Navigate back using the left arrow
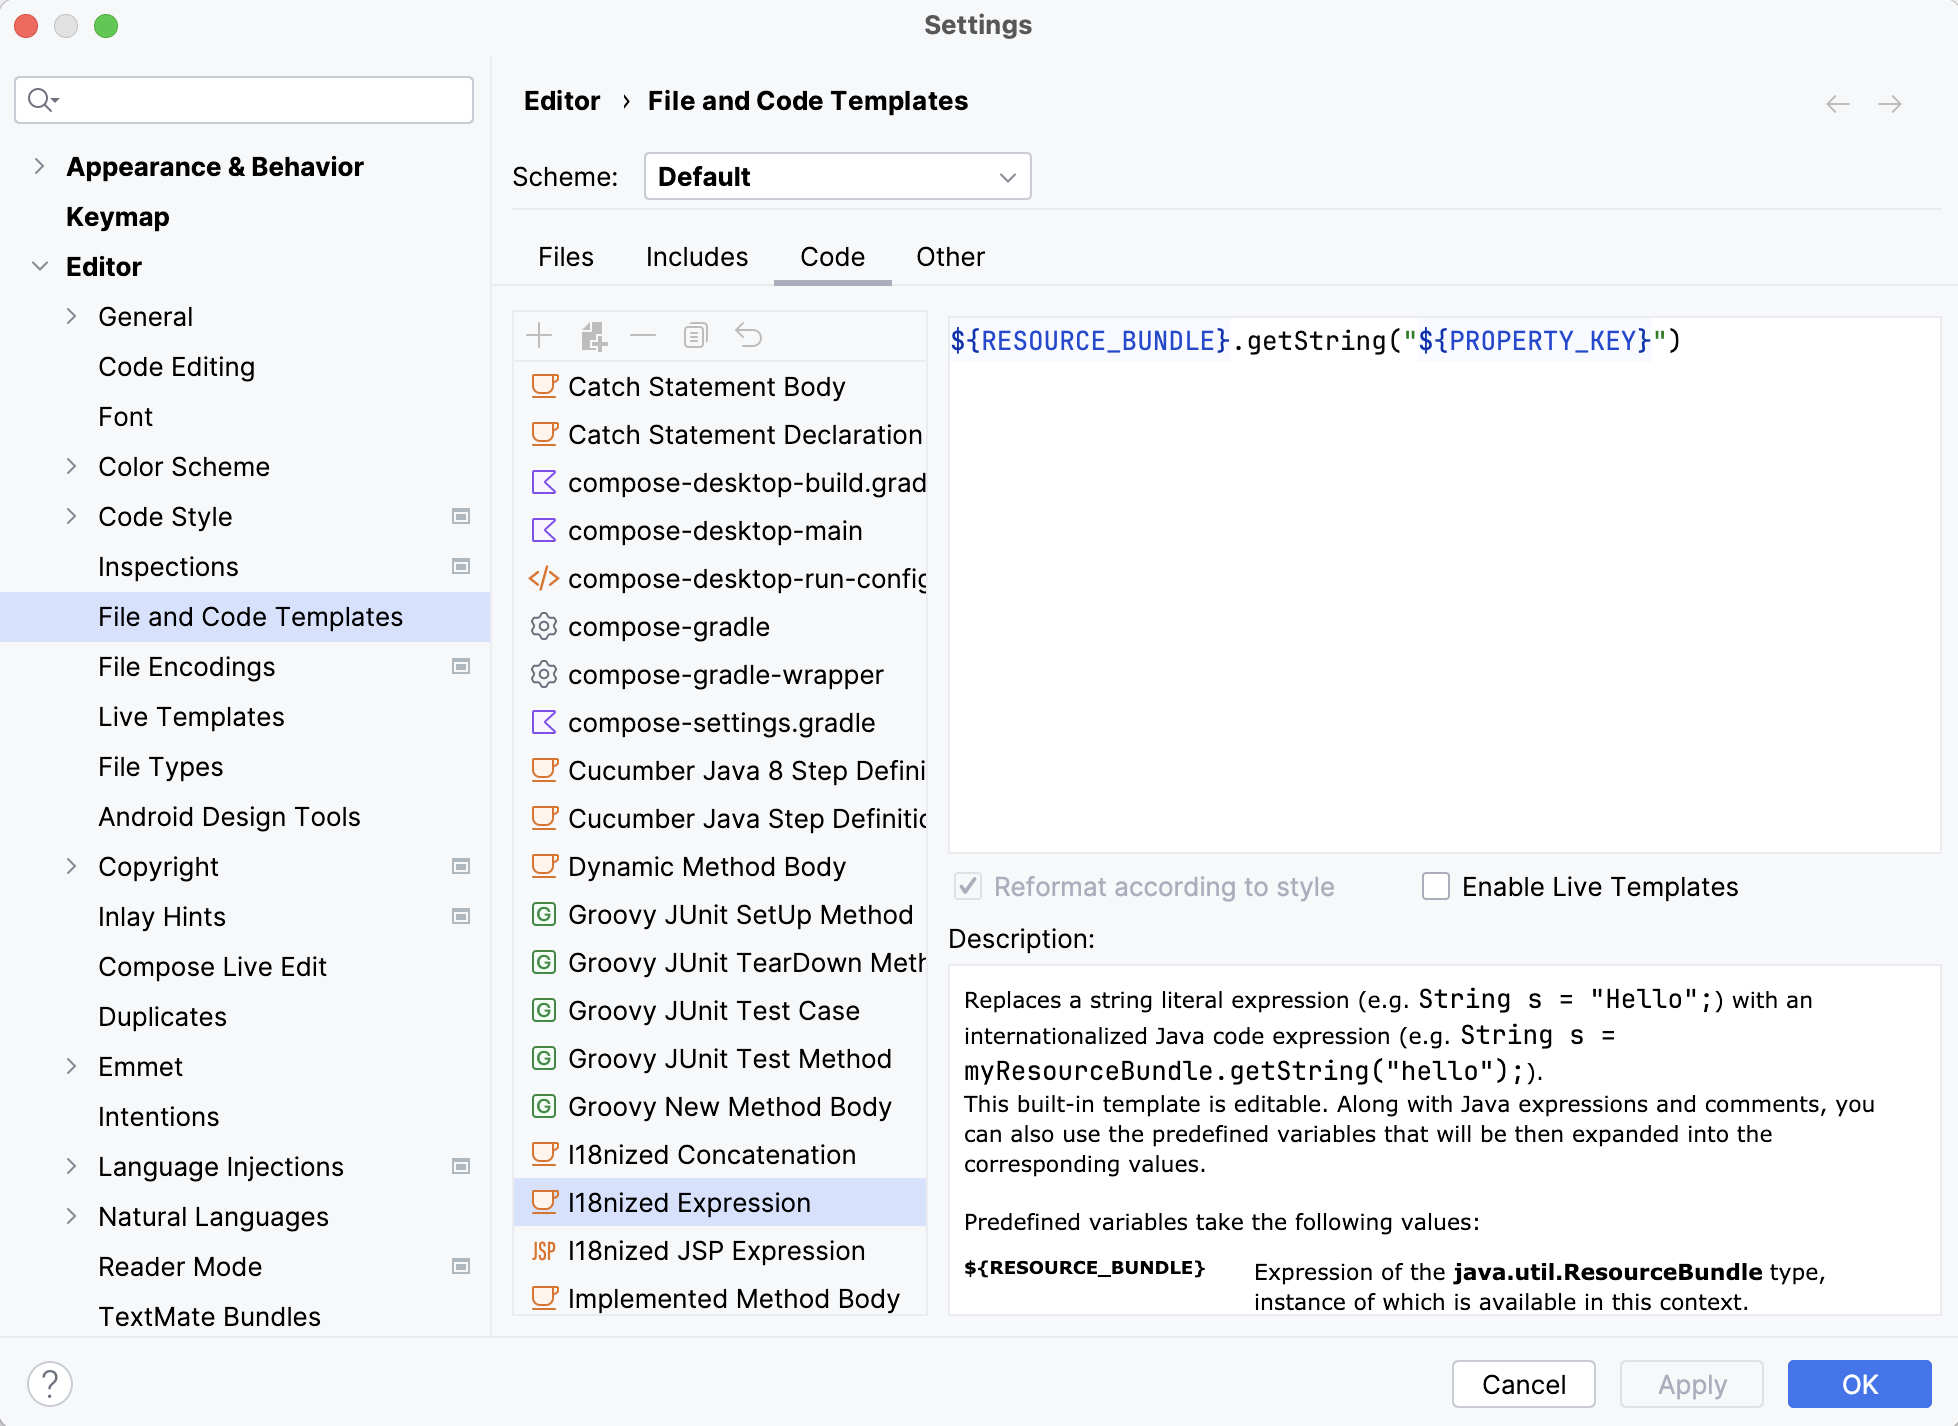 [1837, 103]
